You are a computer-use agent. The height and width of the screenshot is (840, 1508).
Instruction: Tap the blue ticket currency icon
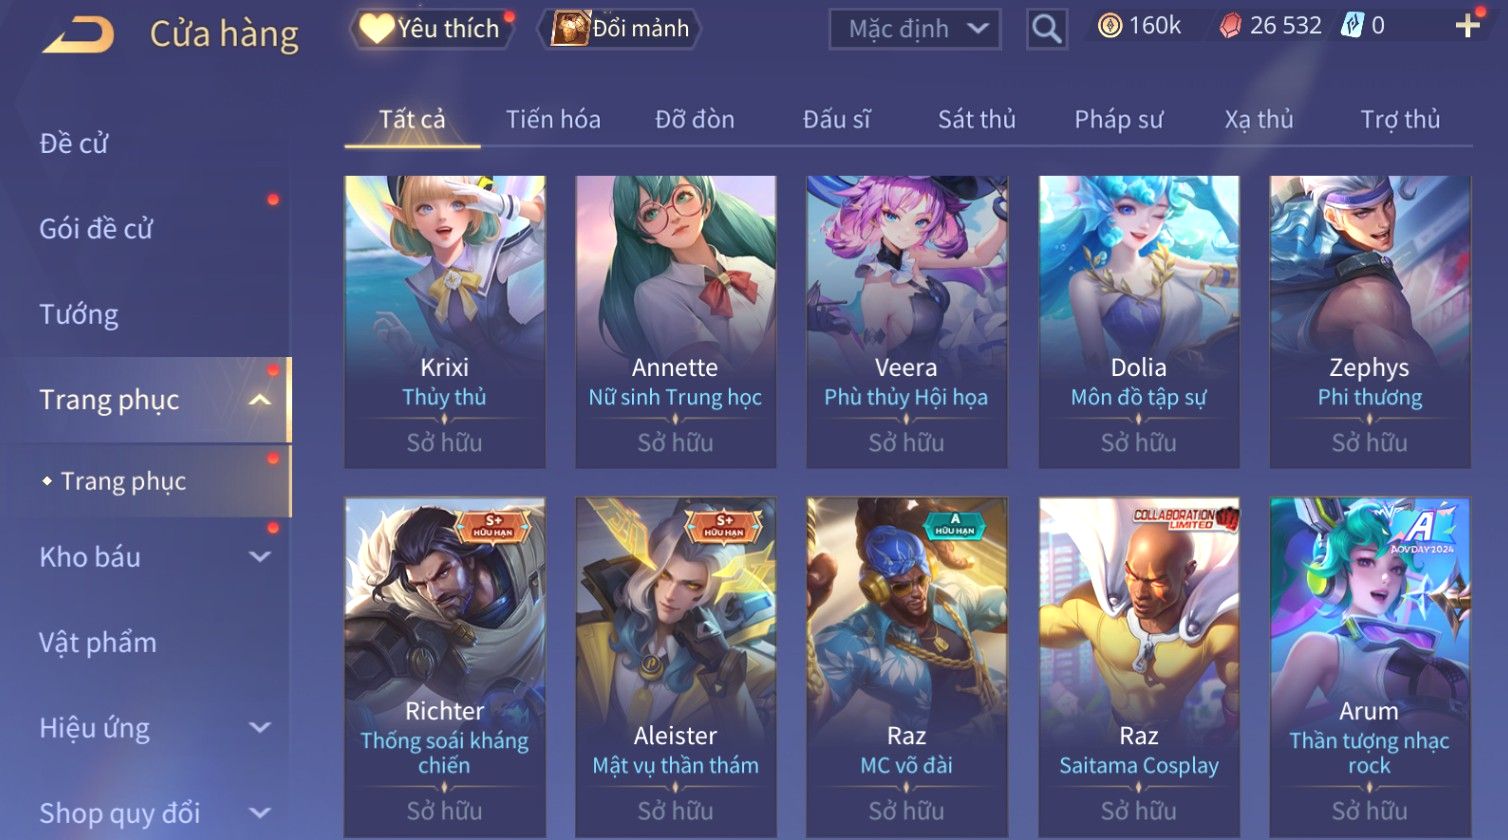tap(1353, 26)
